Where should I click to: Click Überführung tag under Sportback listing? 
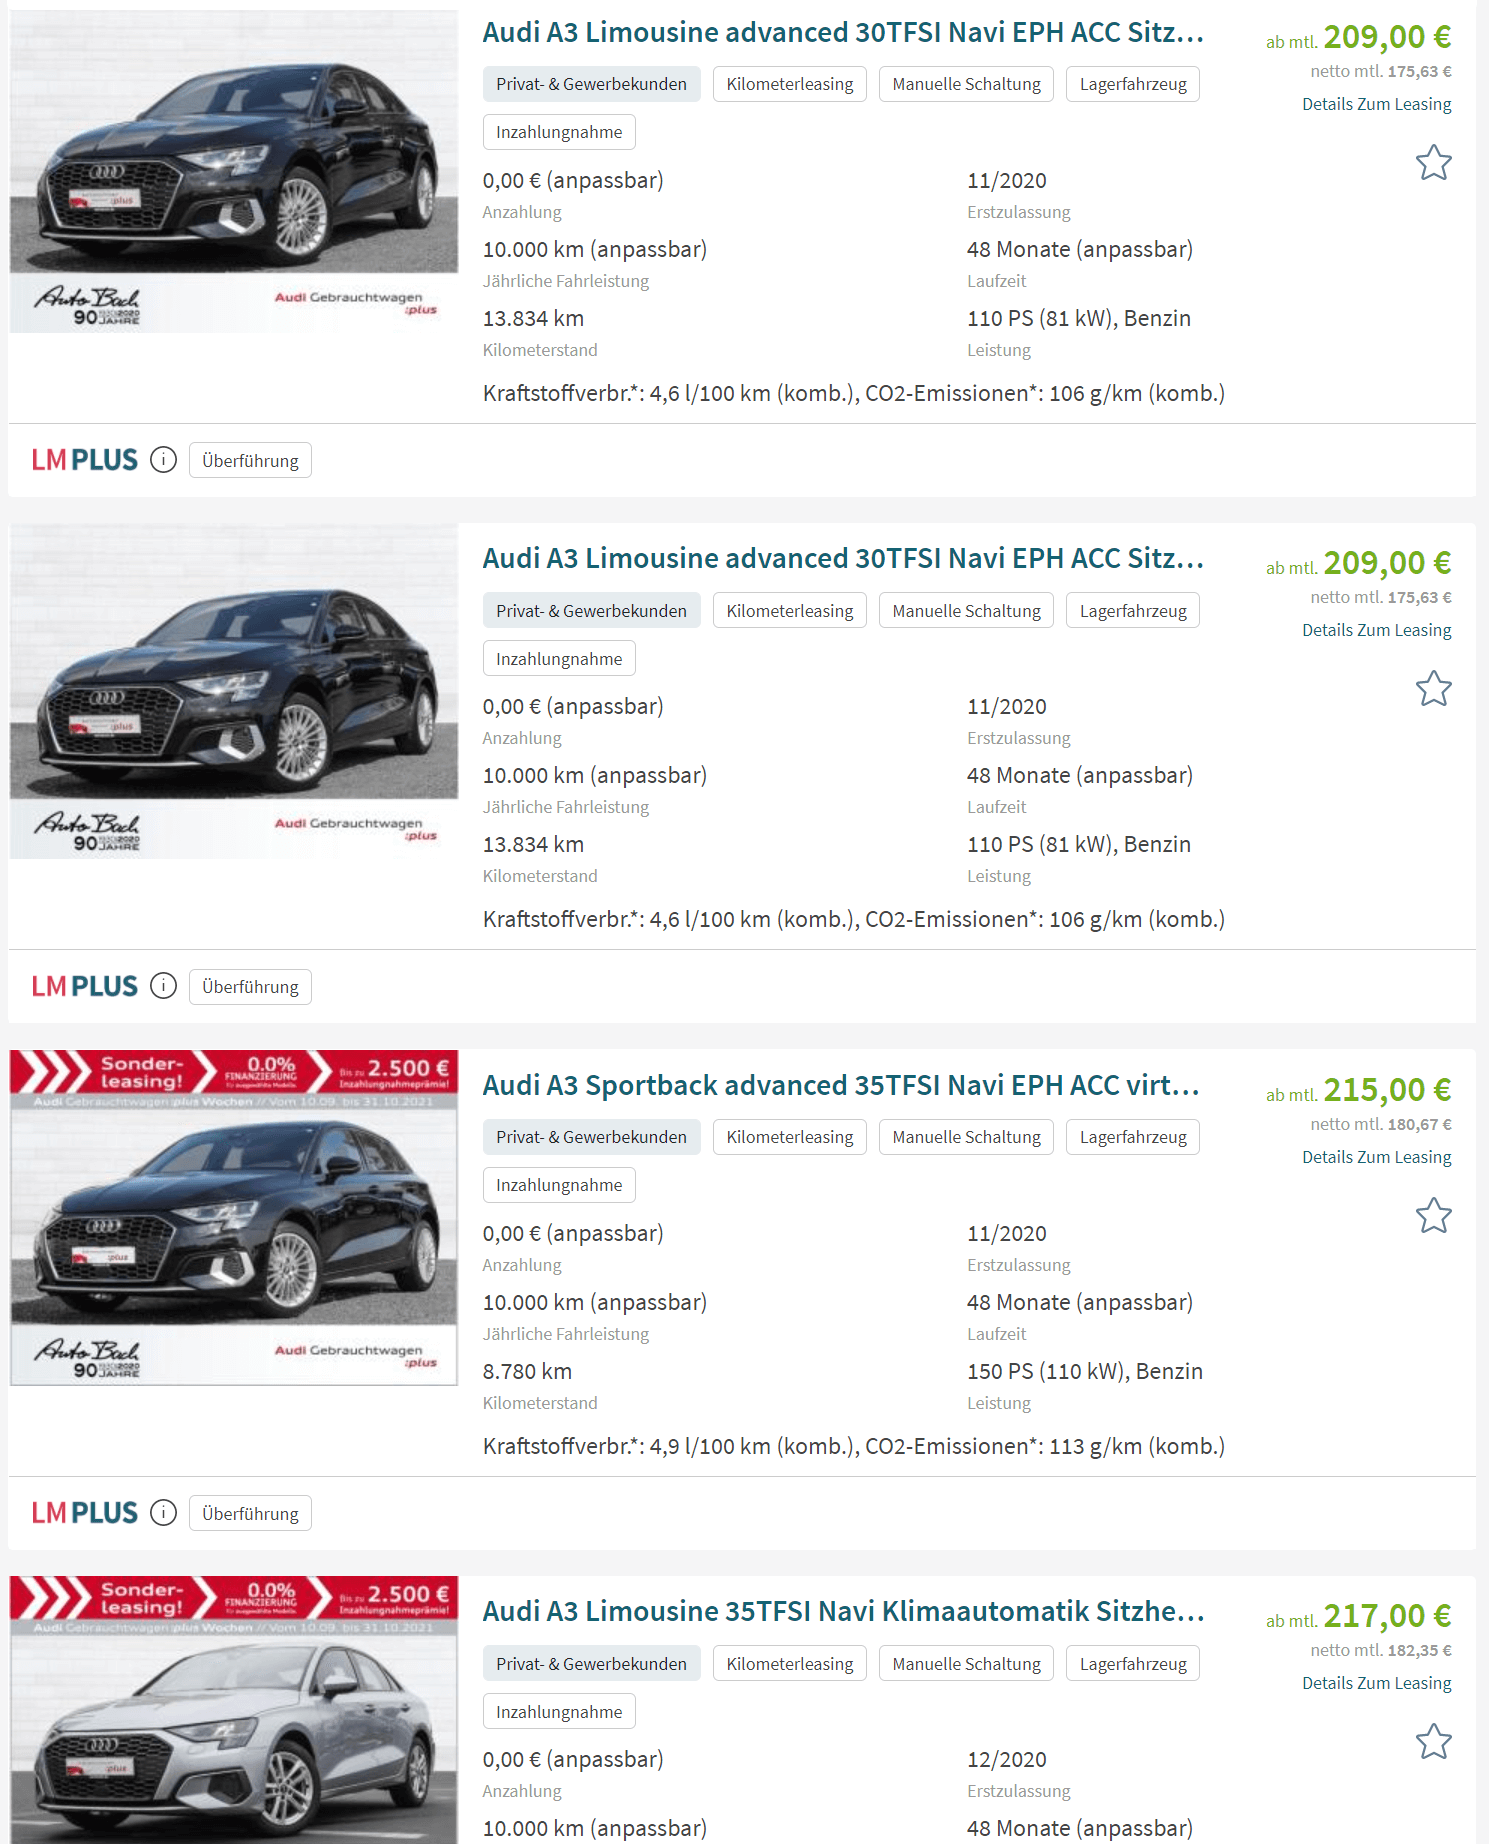(250, 1513)
